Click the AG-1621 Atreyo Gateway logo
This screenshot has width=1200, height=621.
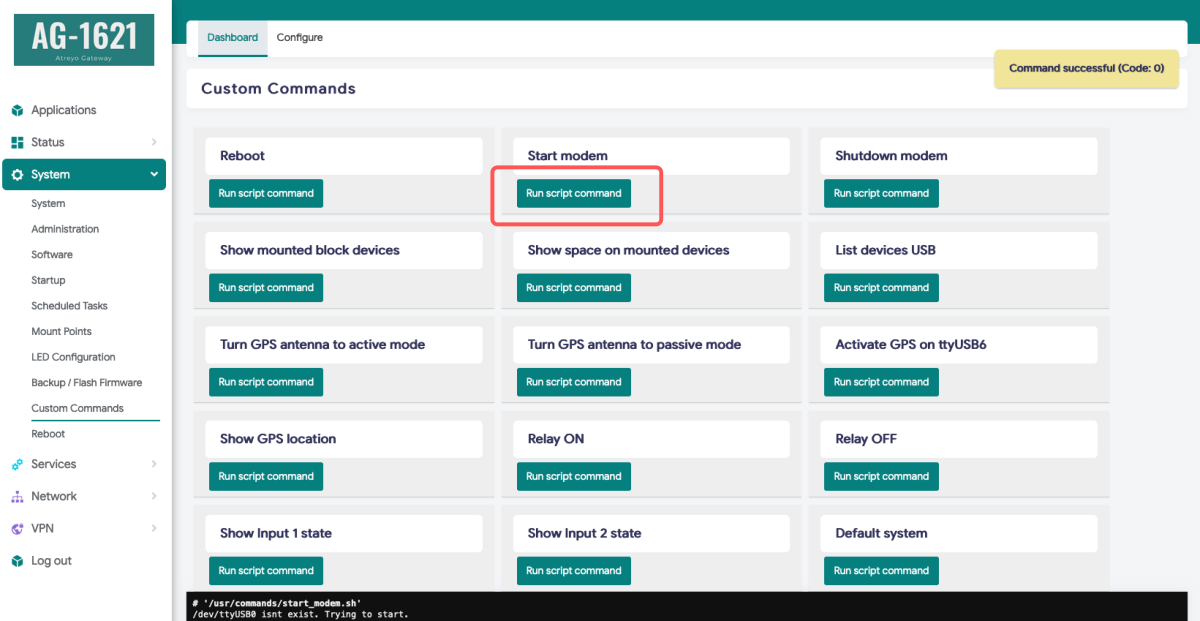pos(84,40)
